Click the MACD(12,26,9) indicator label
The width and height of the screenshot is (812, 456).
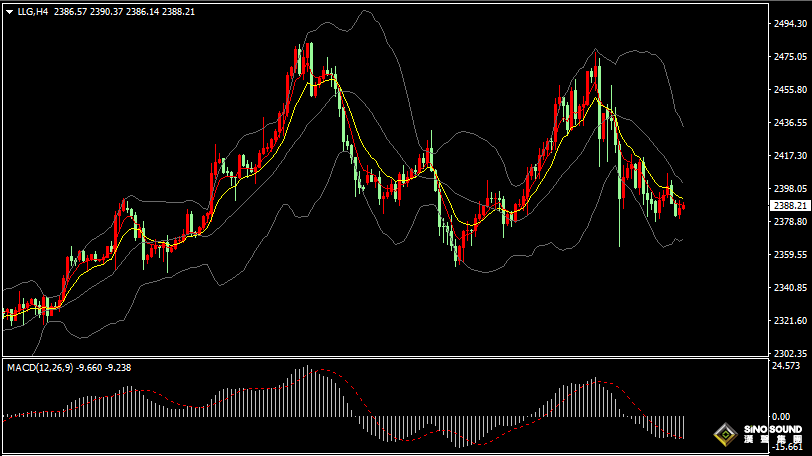click(x=40, y=367)
